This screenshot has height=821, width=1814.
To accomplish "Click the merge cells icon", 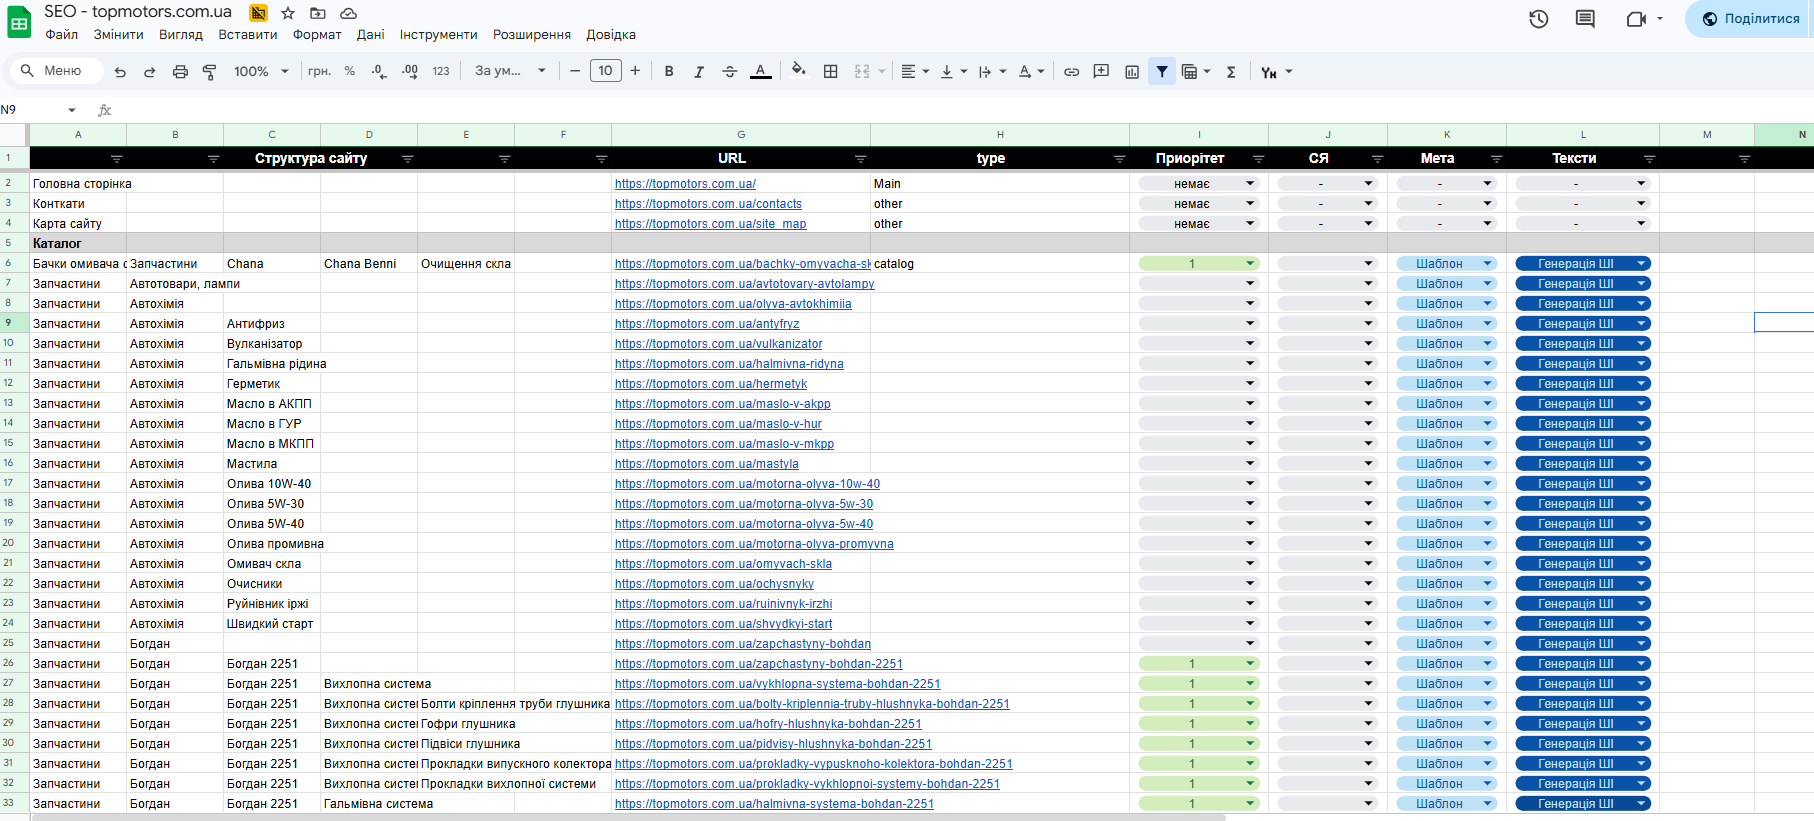I will point(862,72).
